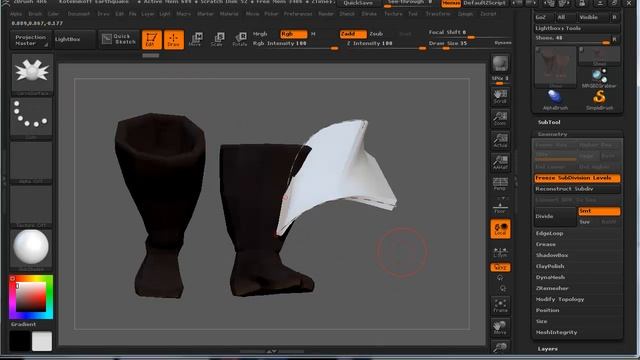Select the white secondary color swatch
This screenshot has height=360, width=640.
(x=42, y=341)
